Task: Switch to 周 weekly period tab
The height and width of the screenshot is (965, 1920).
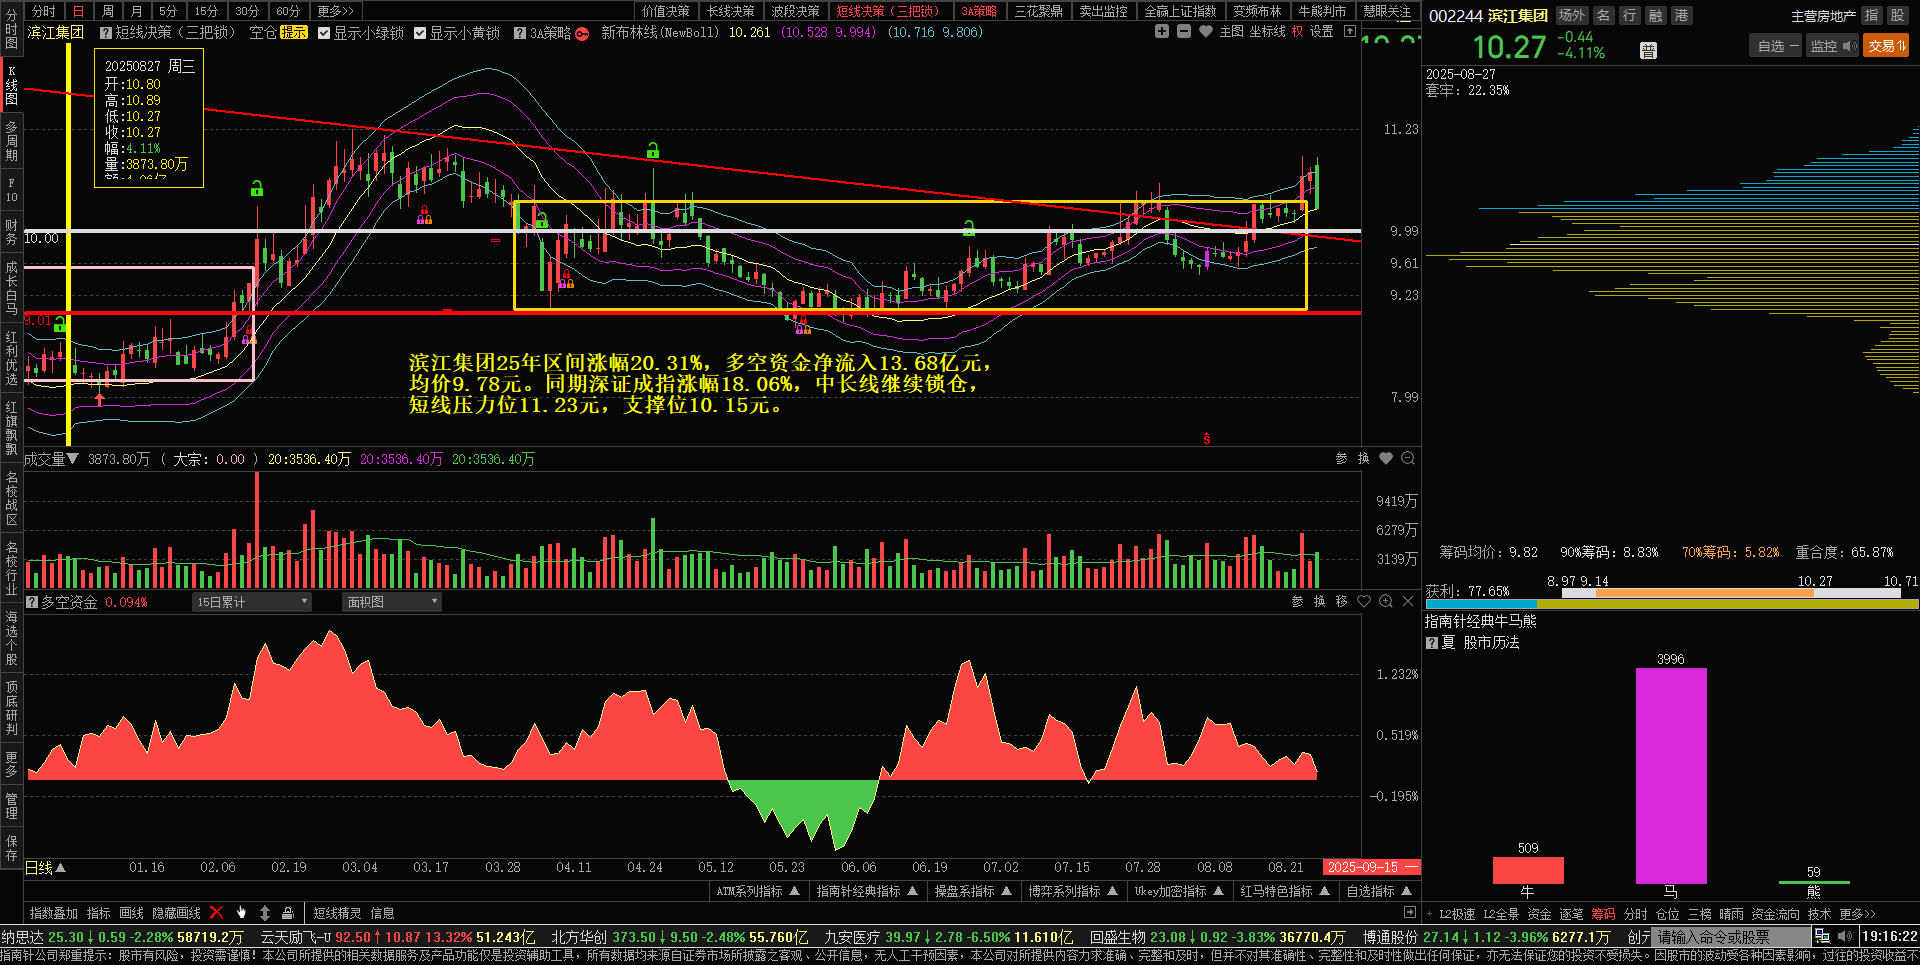Action: 108,11
